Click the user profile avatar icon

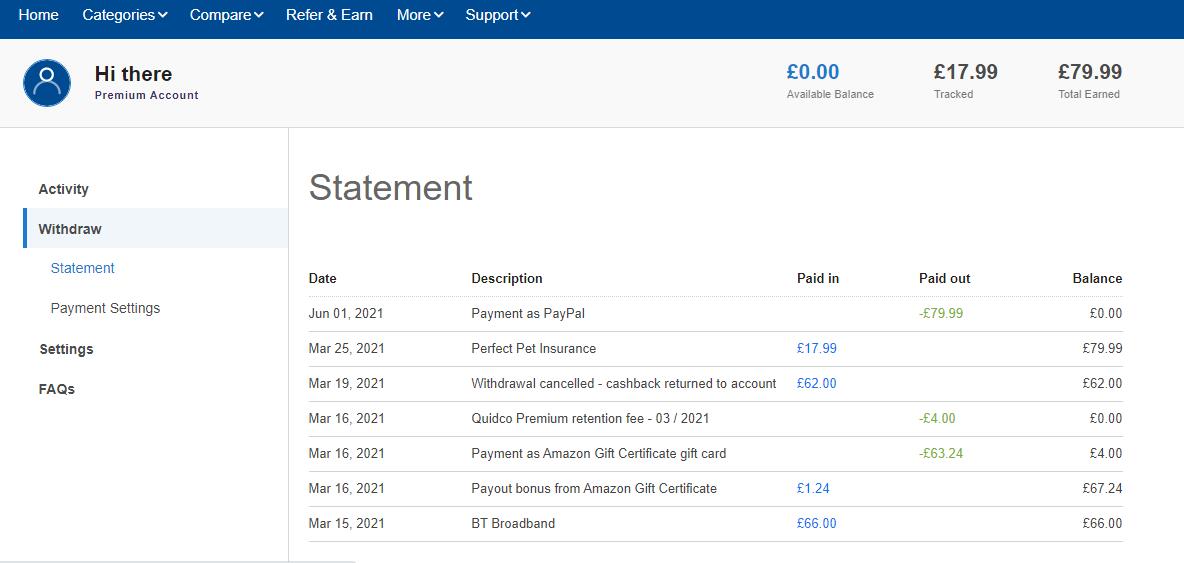click(x=47, y=83)
